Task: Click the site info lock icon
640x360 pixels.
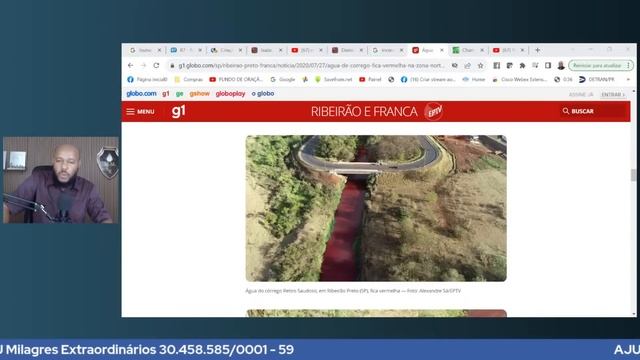Action: (172, 65)
